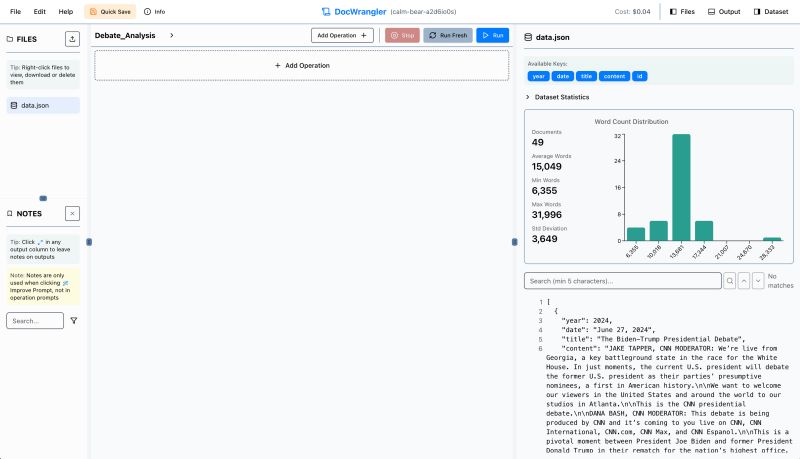Open the File menu
800x459 pixels.
pyautogui.click(x=15, y=11)
